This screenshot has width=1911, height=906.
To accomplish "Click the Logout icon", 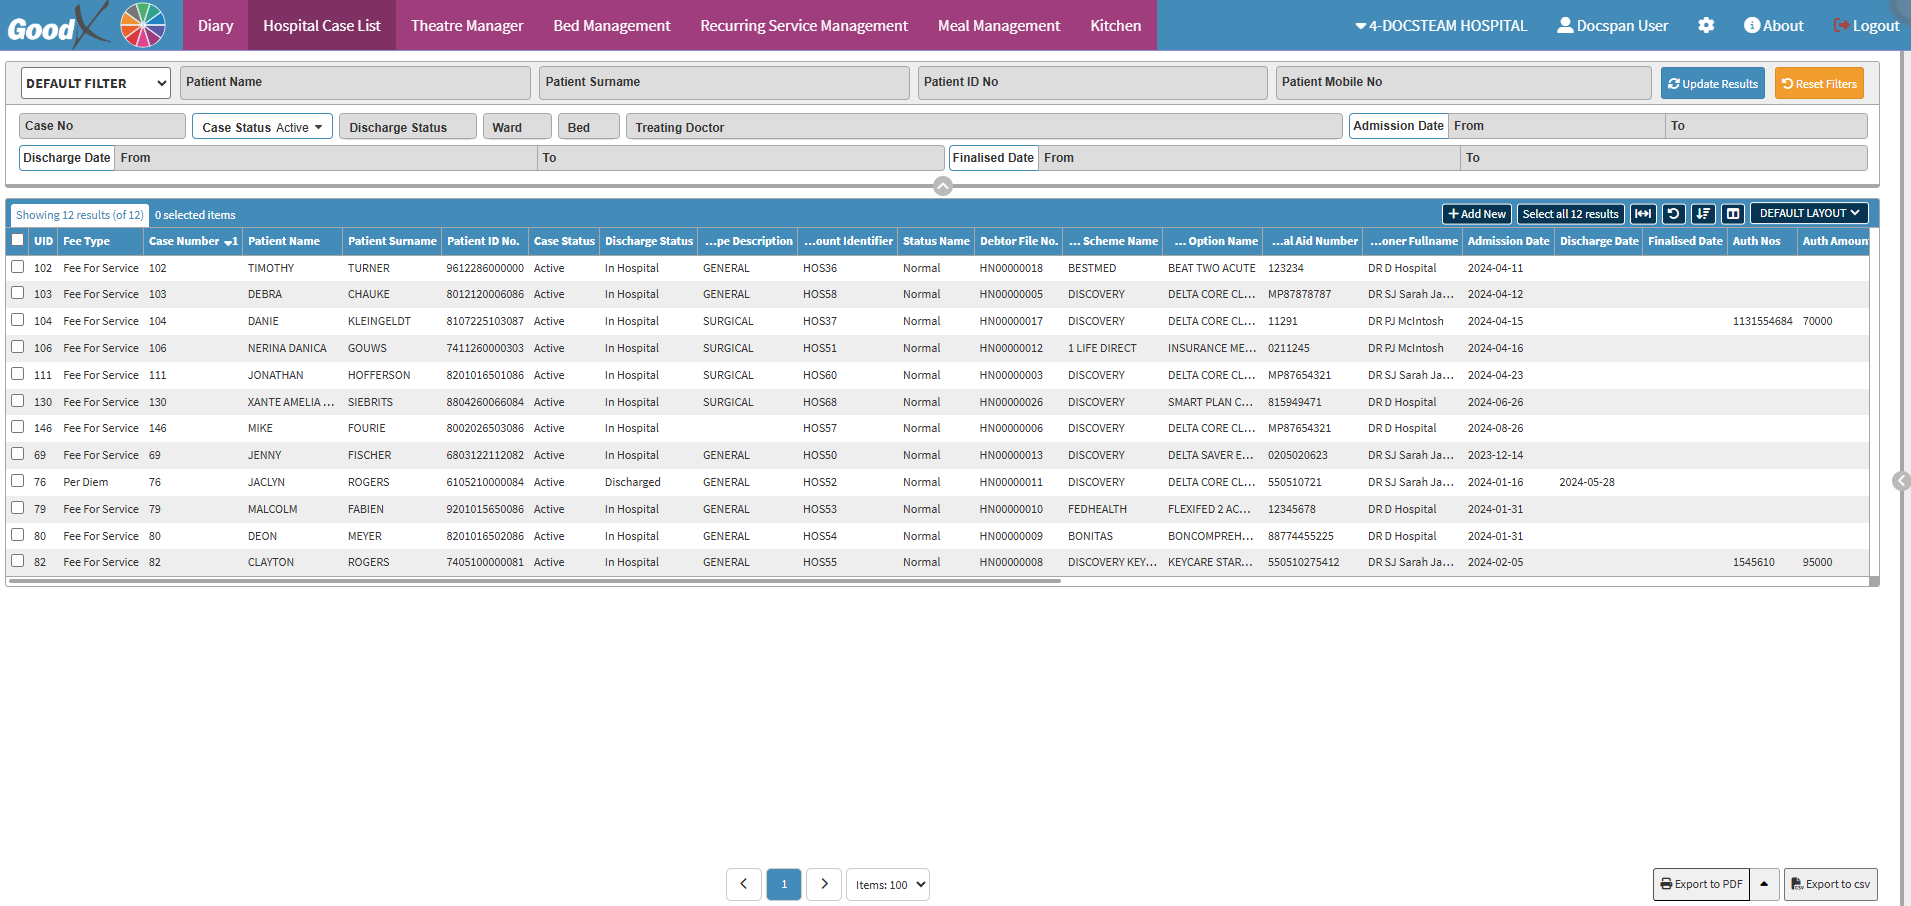I will click(1840, 26).
